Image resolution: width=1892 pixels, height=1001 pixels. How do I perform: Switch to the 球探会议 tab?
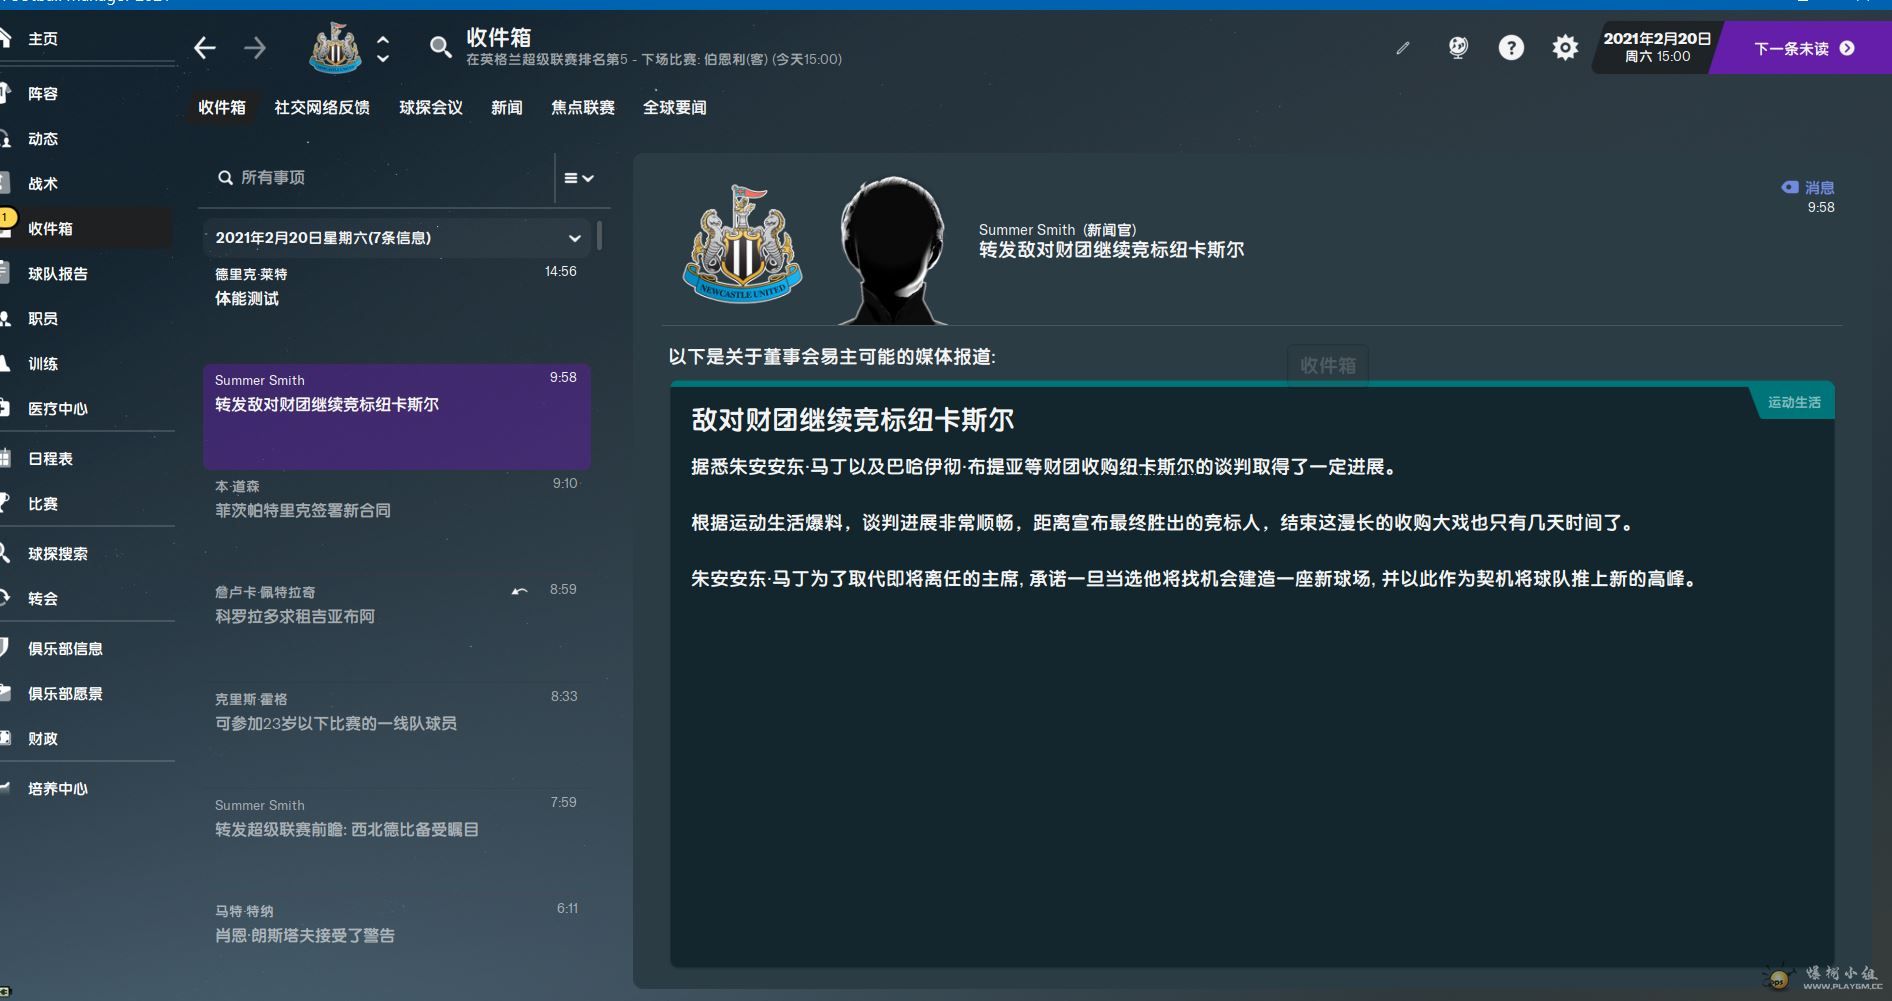[431, 107]
